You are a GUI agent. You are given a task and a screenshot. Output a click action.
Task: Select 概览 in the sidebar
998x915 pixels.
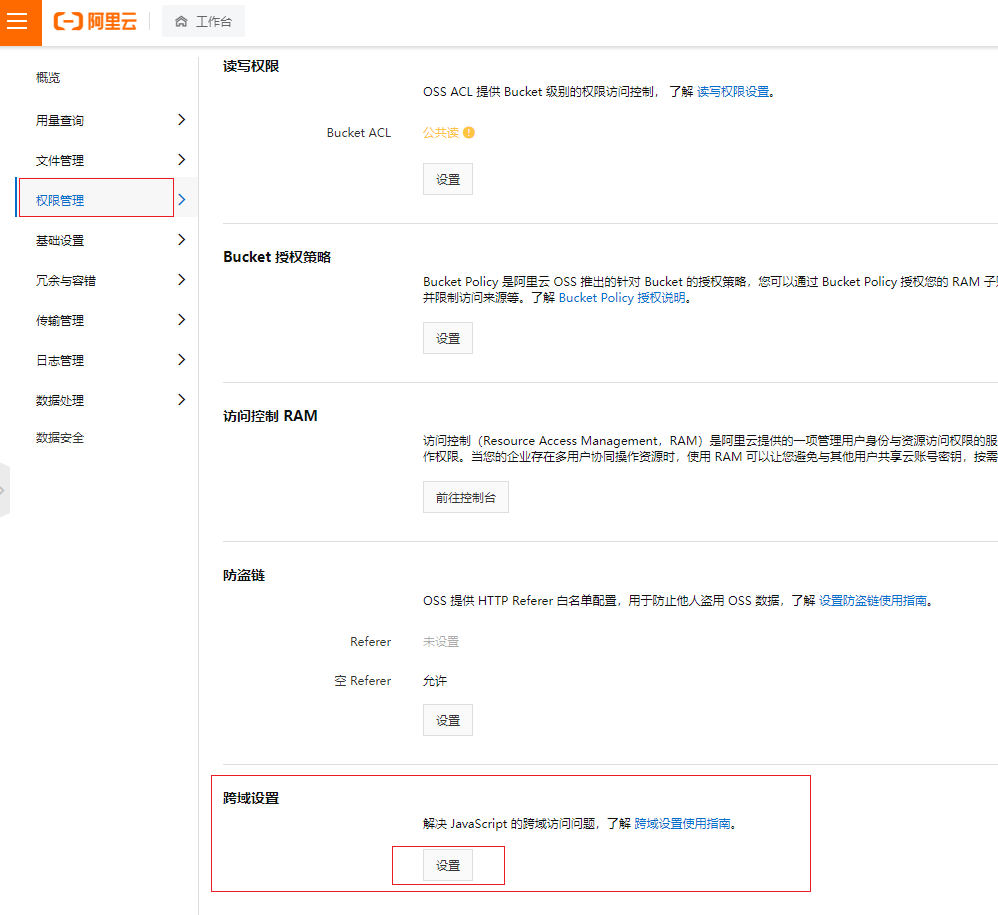click(x=47, y=77)
